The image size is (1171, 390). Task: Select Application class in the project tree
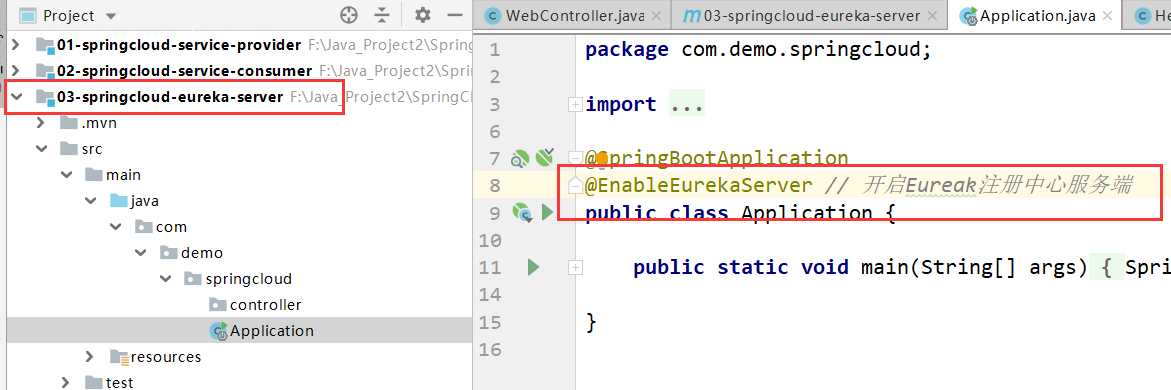272,331
